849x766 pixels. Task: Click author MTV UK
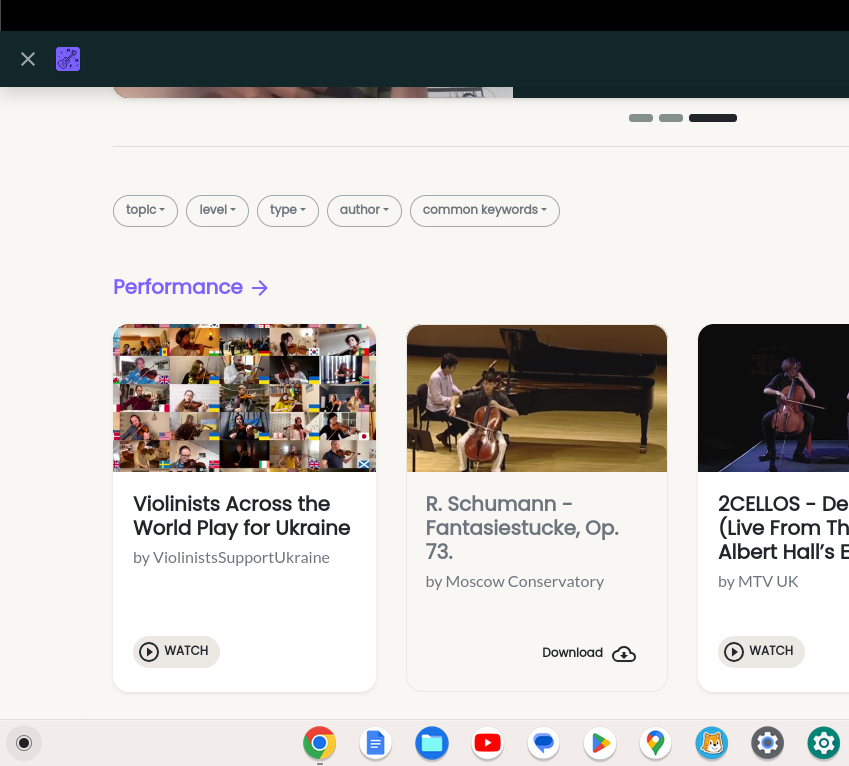[768, 582]
